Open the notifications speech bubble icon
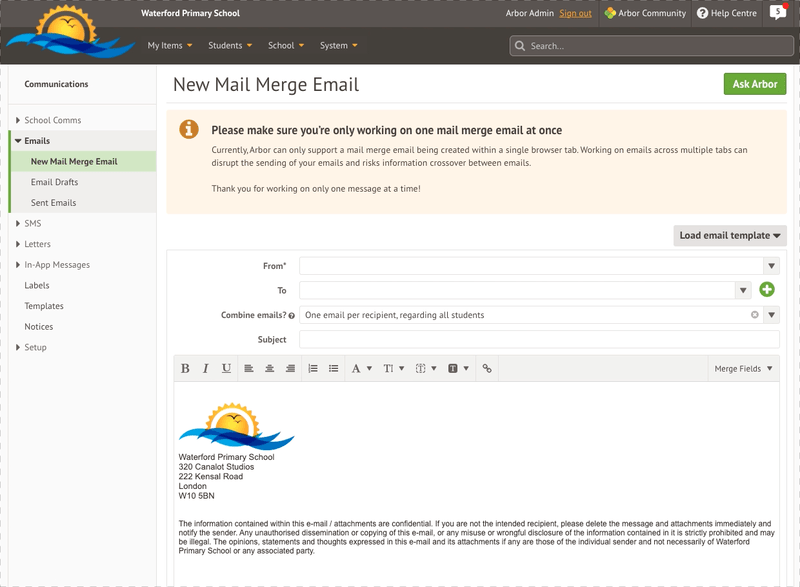Image resolution: width=800 pixels, height=587 pixels. coord(777,13)
